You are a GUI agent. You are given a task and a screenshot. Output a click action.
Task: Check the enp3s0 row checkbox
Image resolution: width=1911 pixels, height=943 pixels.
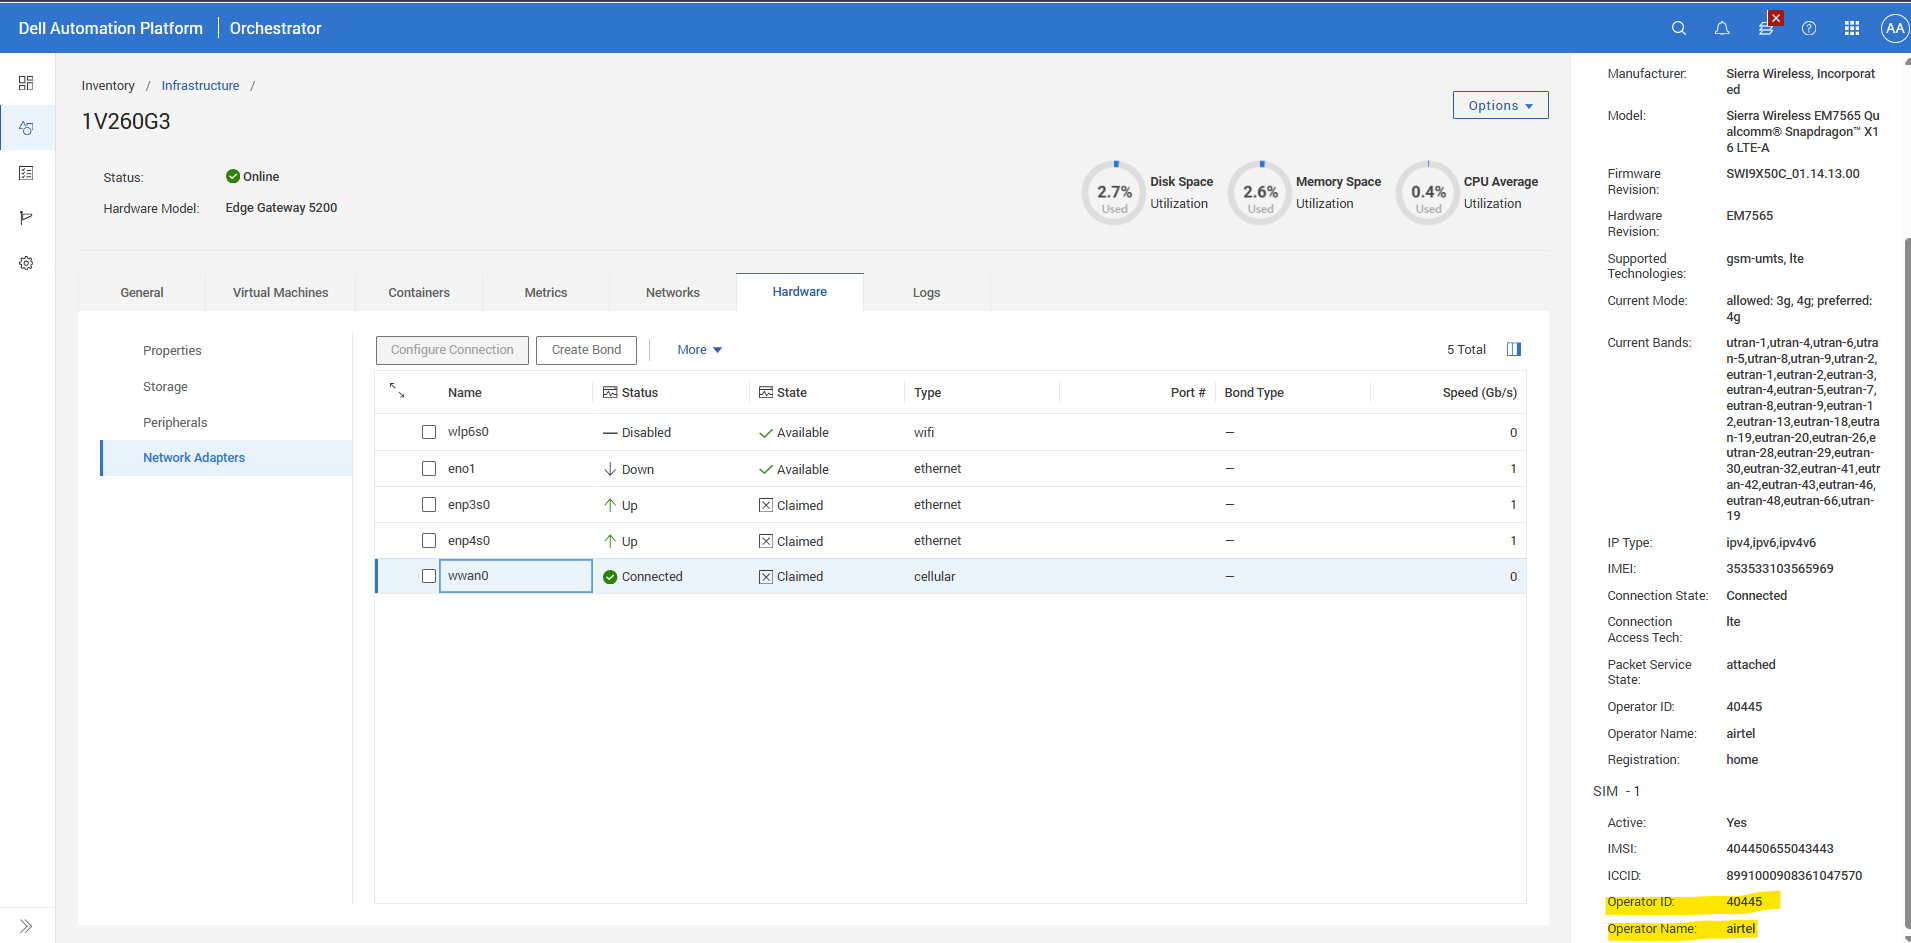pyautogui.click(x=429, y=504)
